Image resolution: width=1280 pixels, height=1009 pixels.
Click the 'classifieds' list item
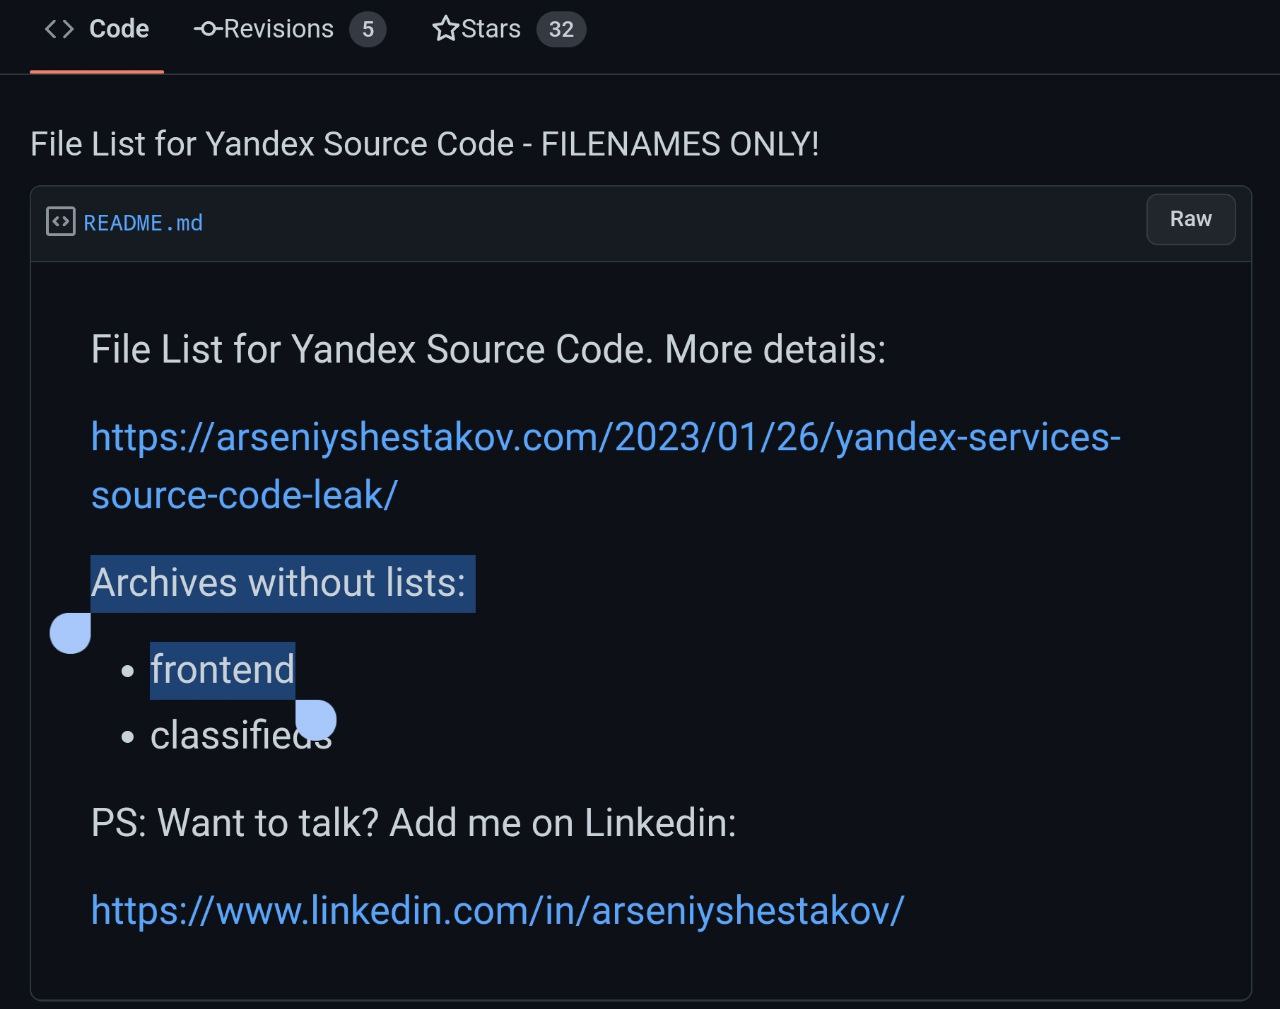241,736
